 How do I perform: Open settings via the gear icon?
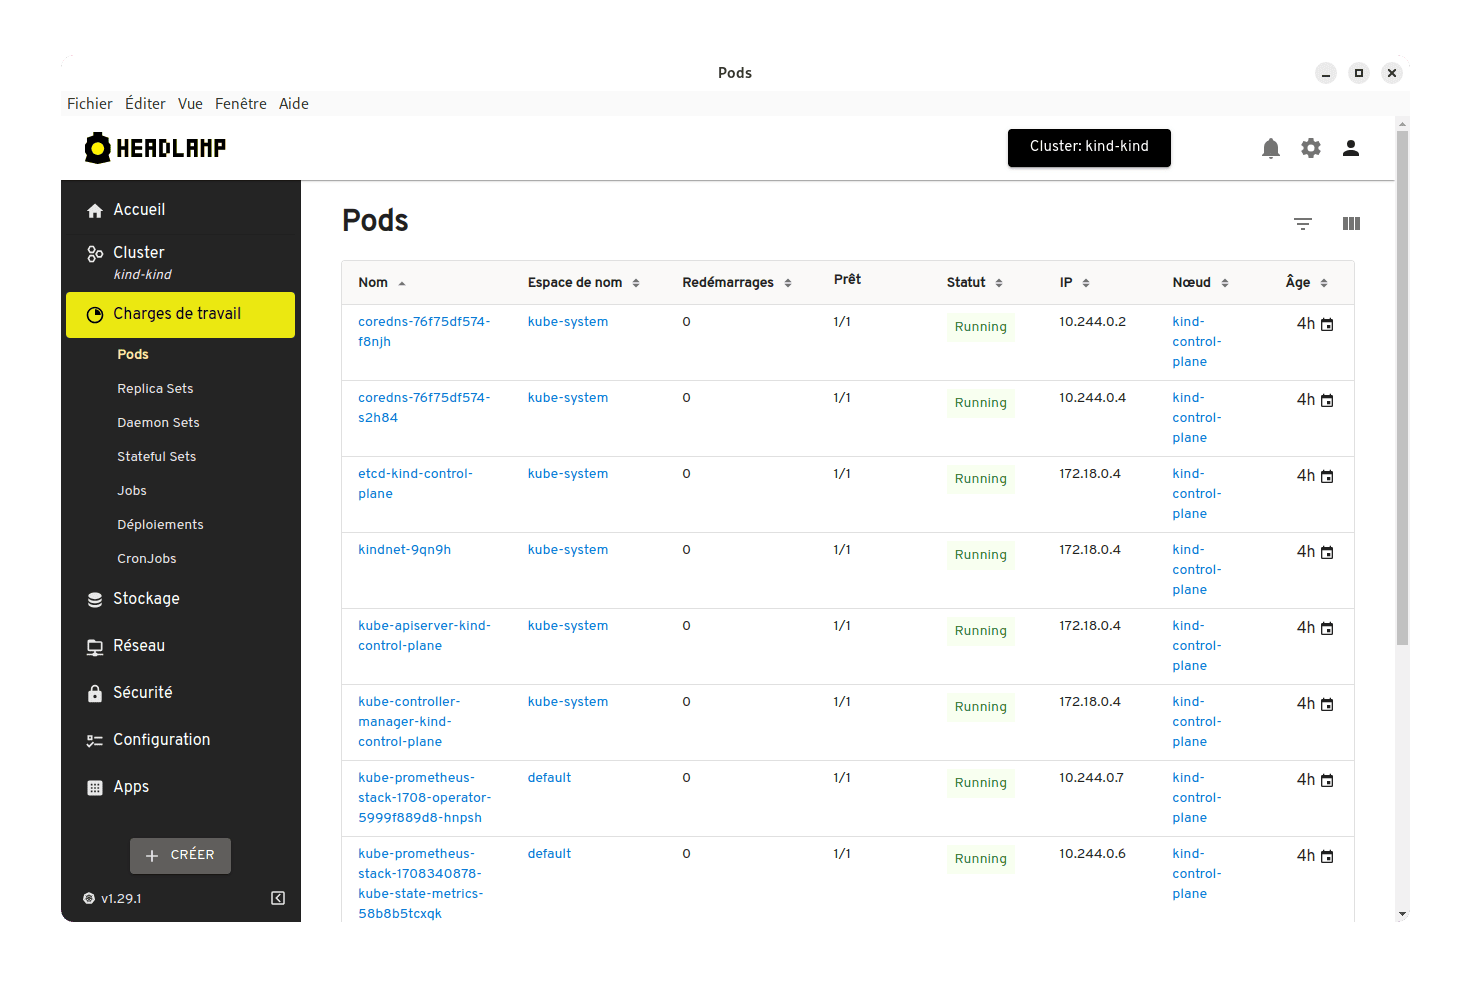[1310, 149]
